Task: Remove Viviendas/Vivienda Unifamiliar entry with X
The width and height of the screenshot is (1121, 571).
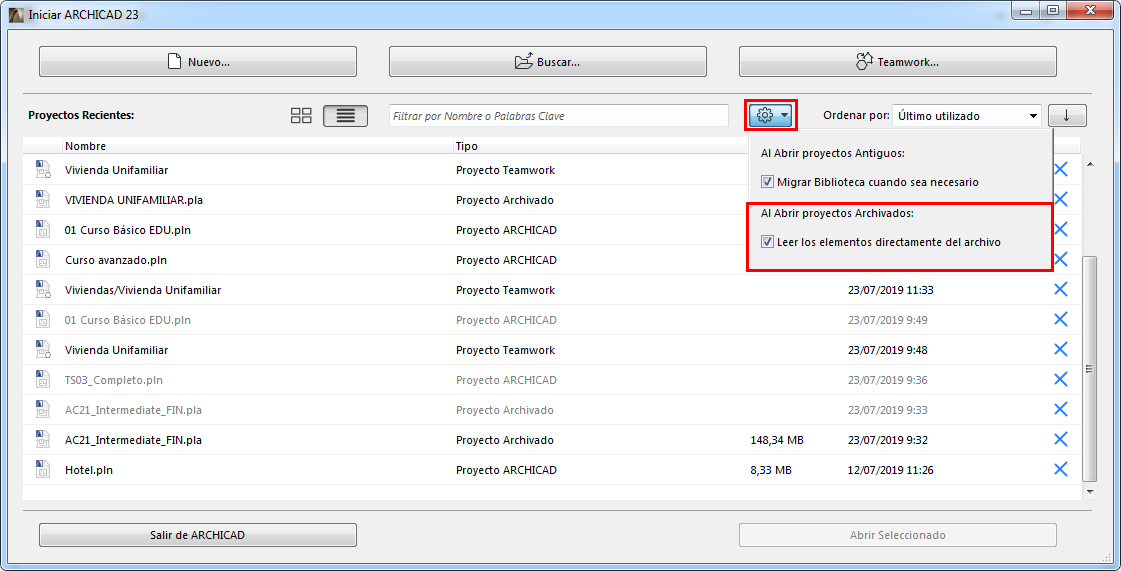Action: pos(1061,289)
